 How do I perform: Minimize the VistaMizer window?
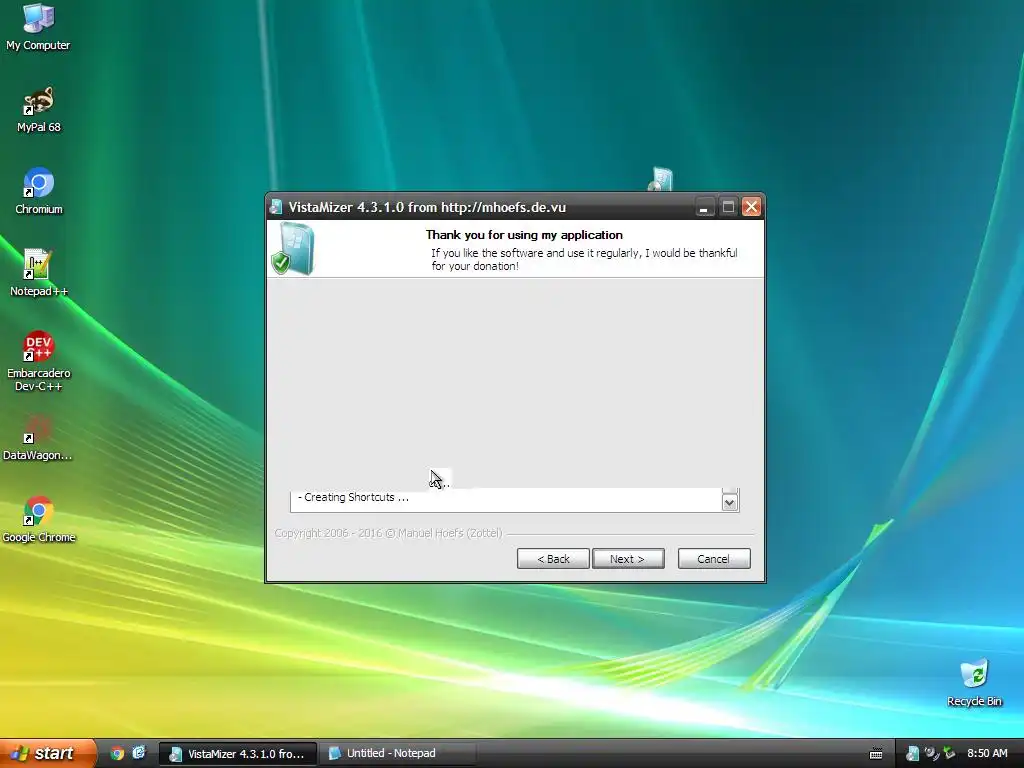pyautogui.click(x=704, y=207)
